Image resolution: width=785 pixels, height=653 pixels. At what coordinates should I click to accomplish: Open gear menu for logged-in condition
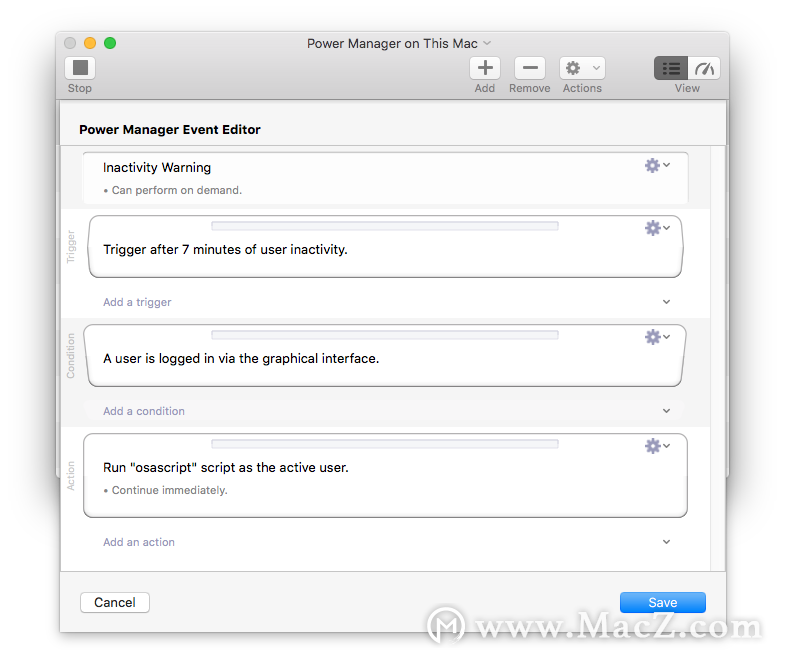657,337
